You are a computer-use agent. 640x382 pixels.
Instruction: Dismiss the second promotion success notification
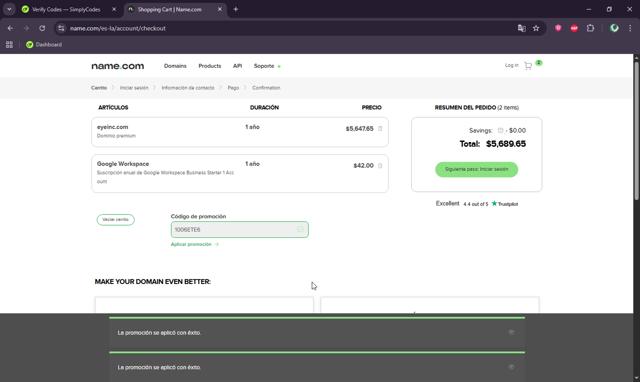click(x=511, y=367)
